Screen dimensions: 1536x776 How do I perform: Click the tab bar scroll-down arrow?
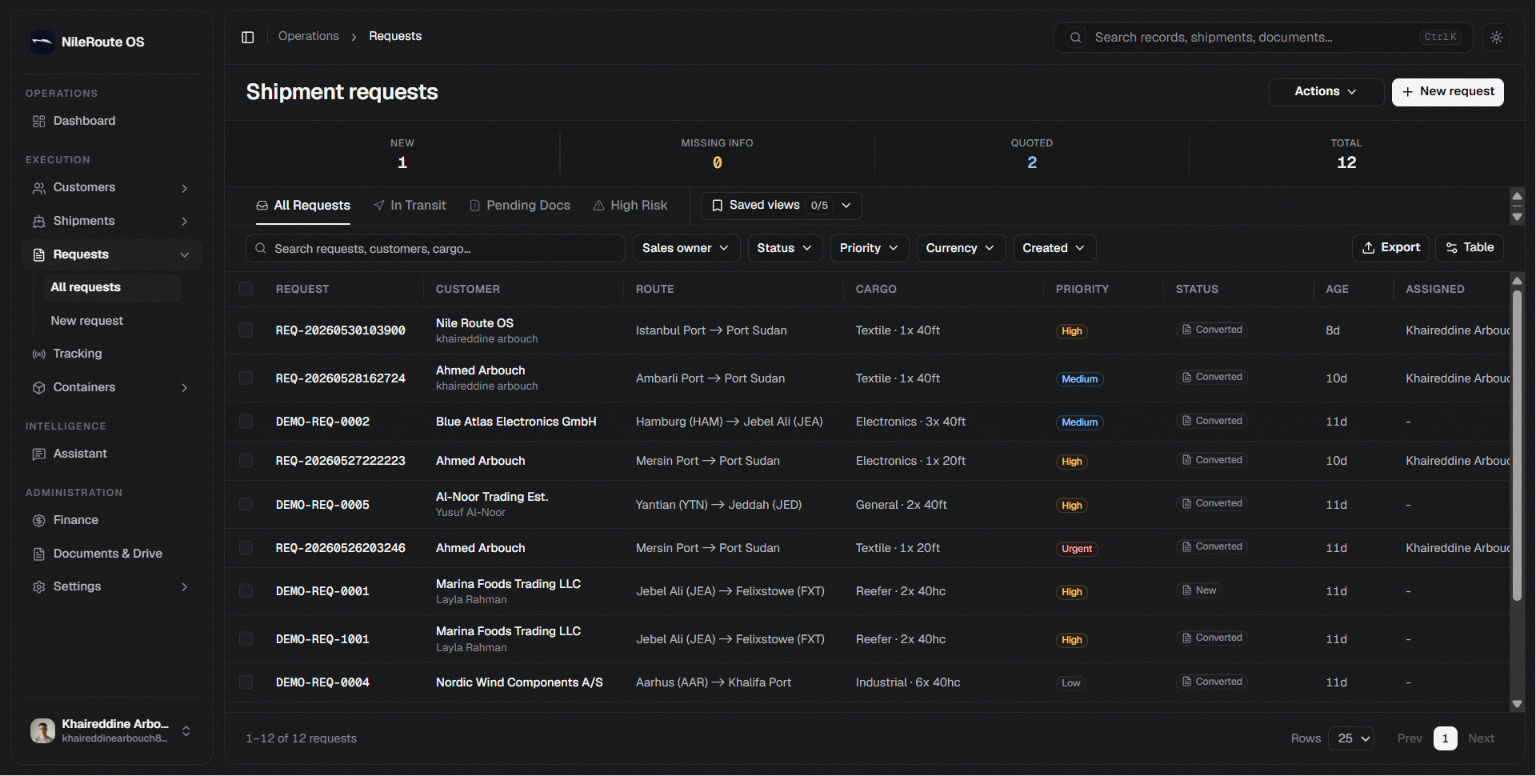pyautogui.click(x=1517, y=217)
